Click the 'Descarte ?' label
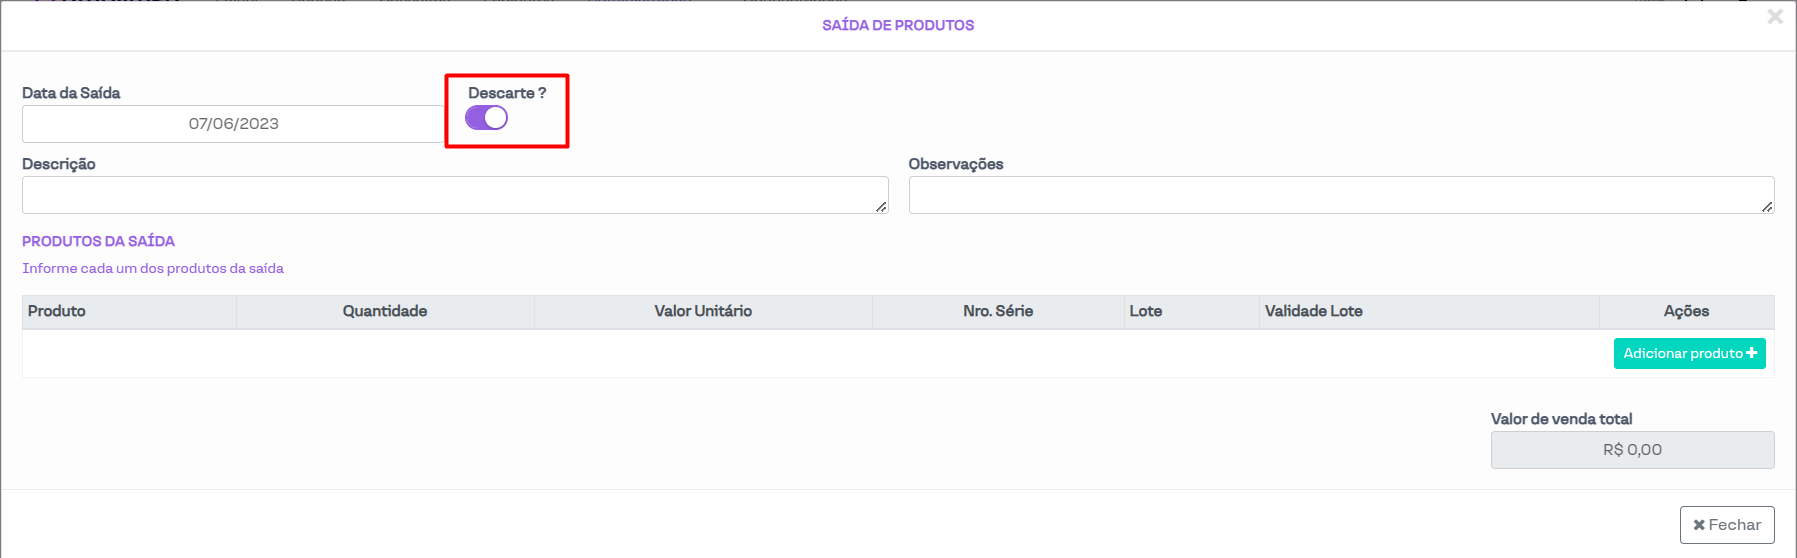 [507, 93]
